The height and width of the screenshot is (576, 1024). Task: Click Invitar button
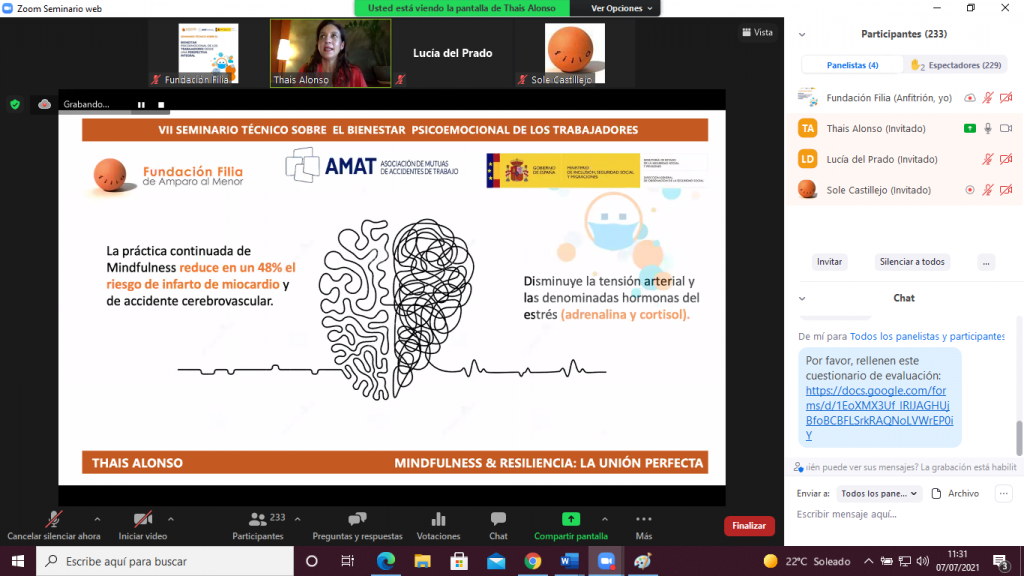pyautogui.click(x=829, y=262)
